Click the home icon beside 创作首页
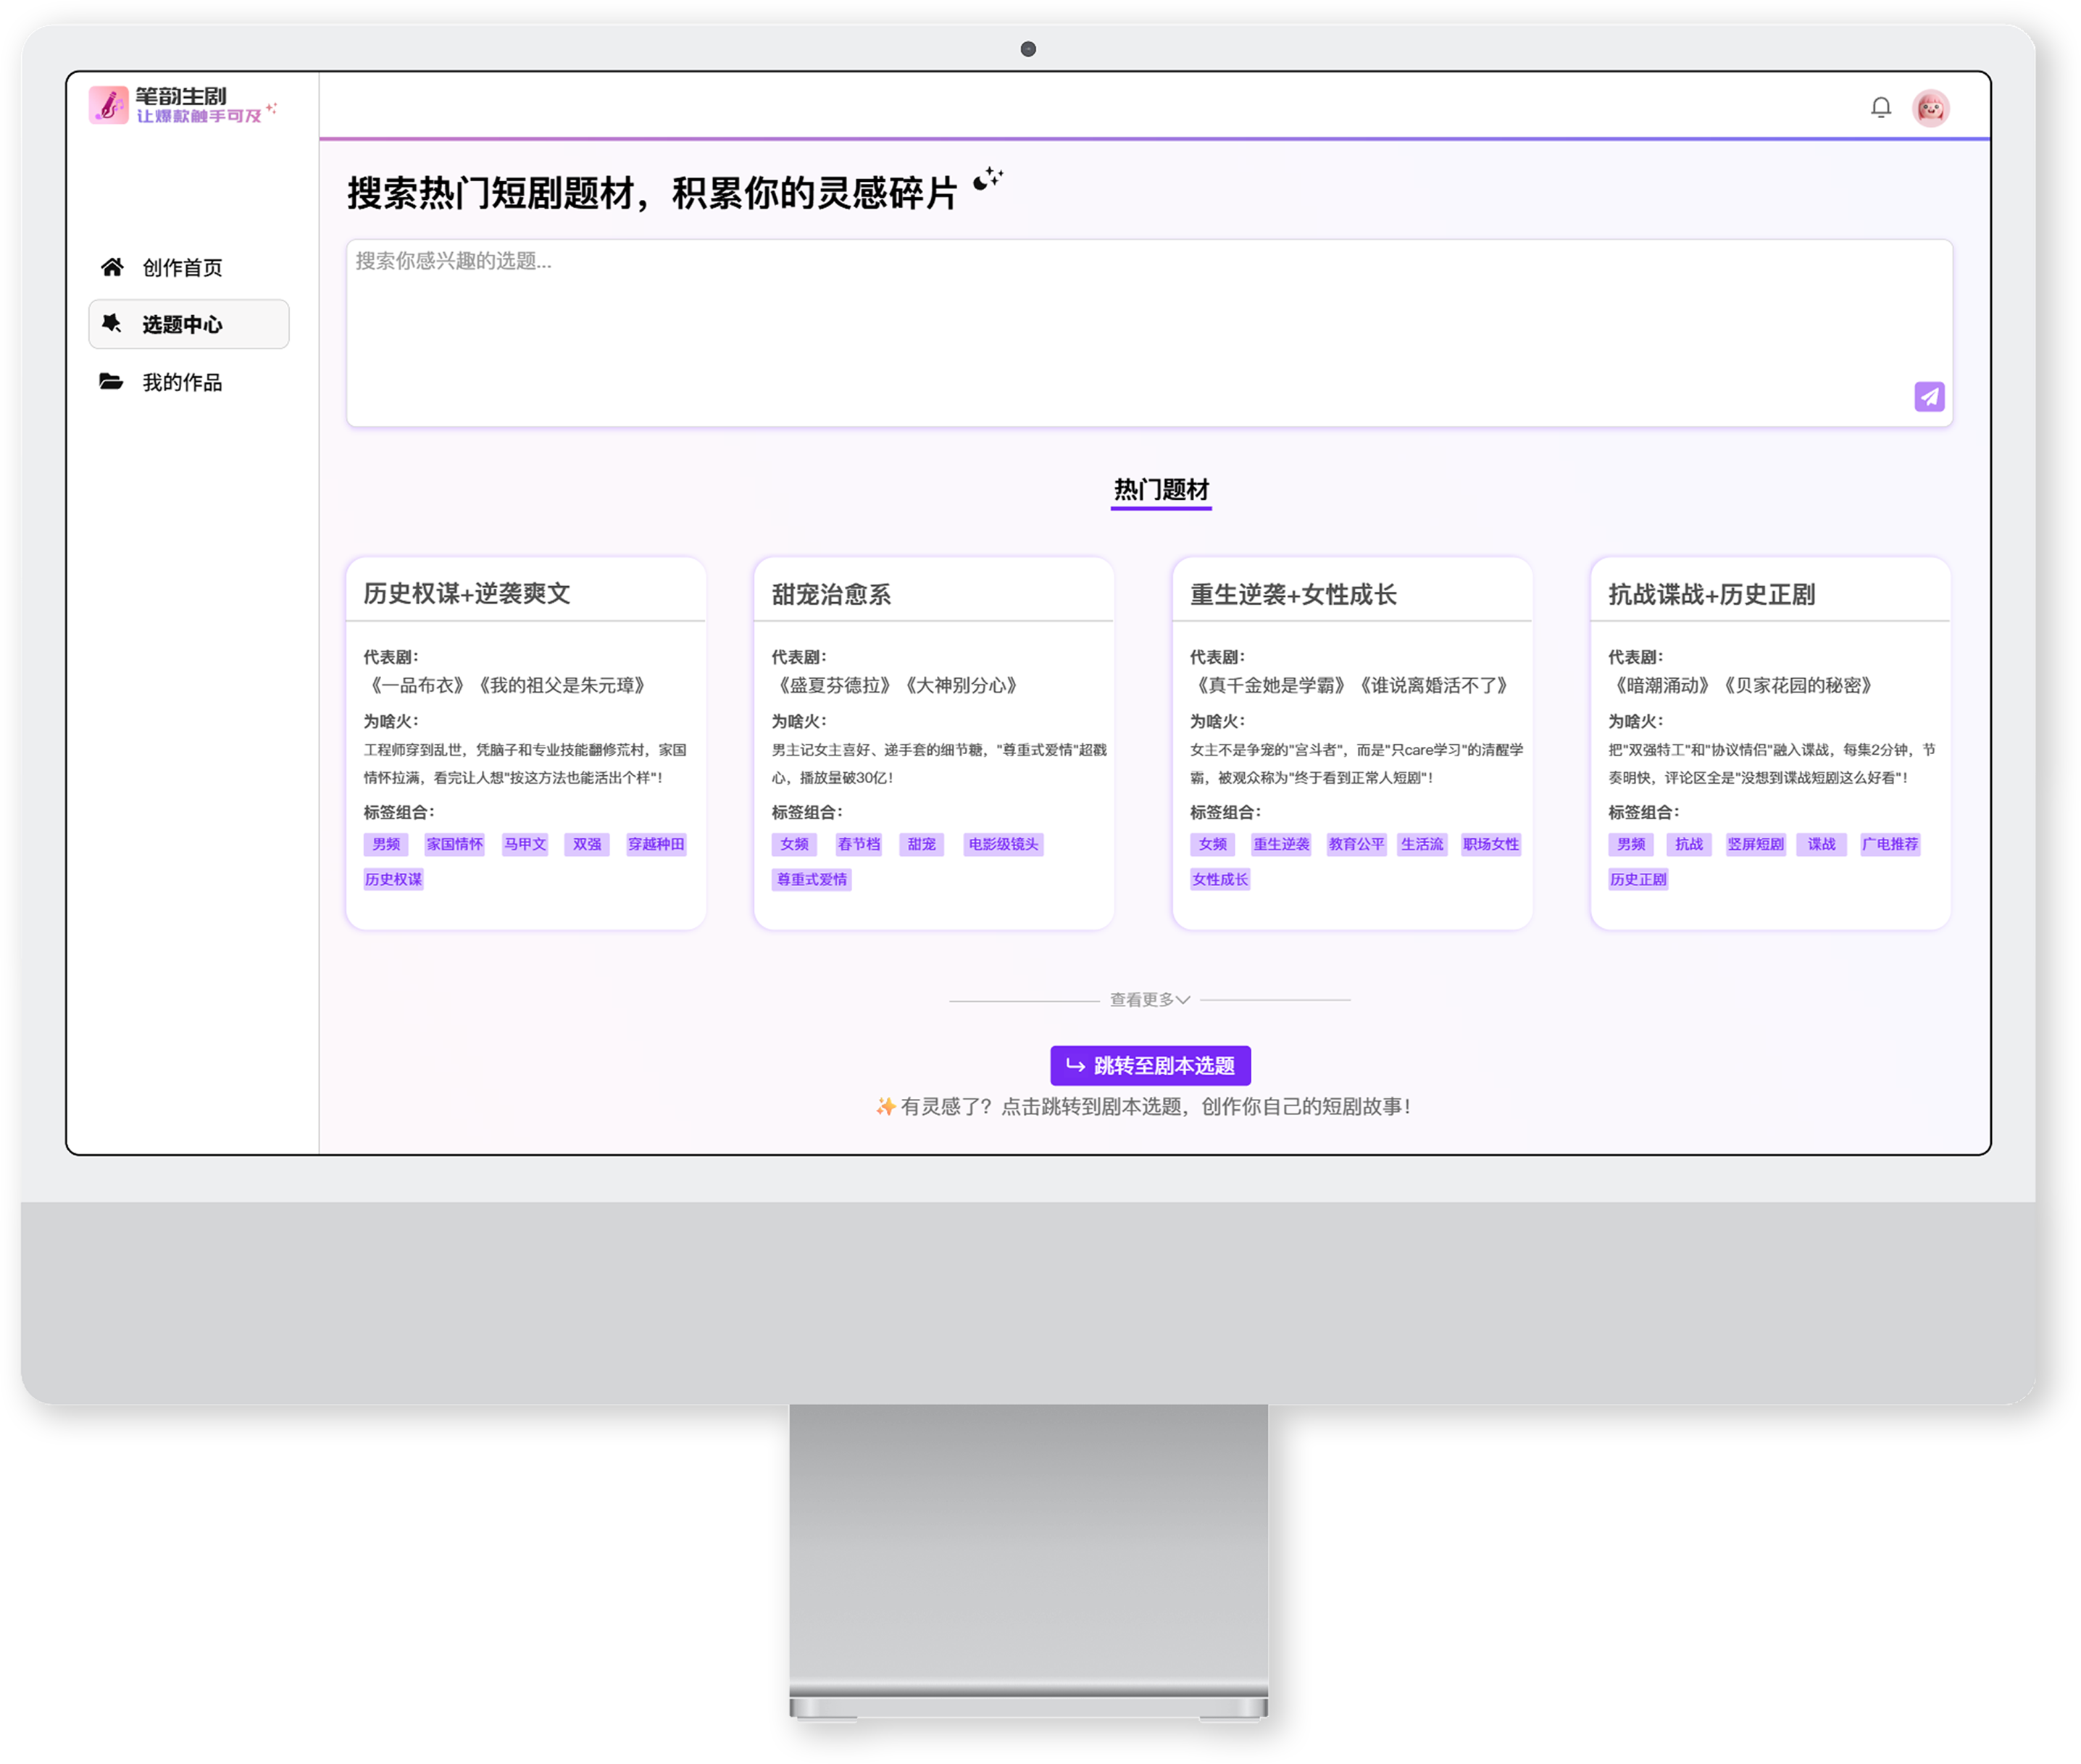Image resolution: width=2081 pixels, height=1764 pixels. pos(112,267)
